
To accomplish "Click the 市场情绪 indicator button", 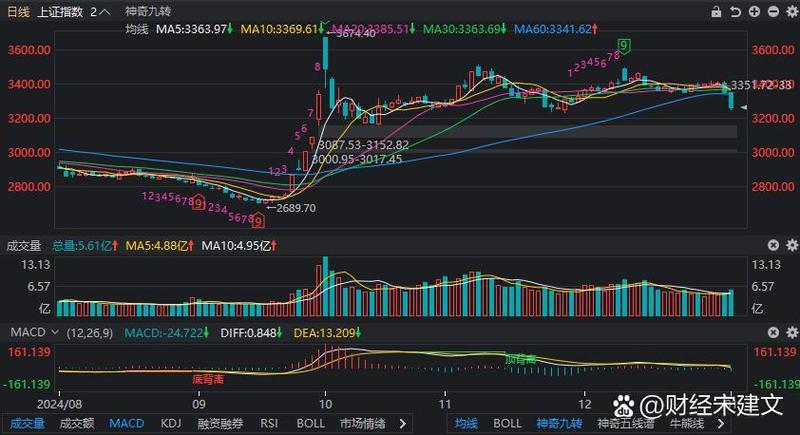I will coord(364,423).
